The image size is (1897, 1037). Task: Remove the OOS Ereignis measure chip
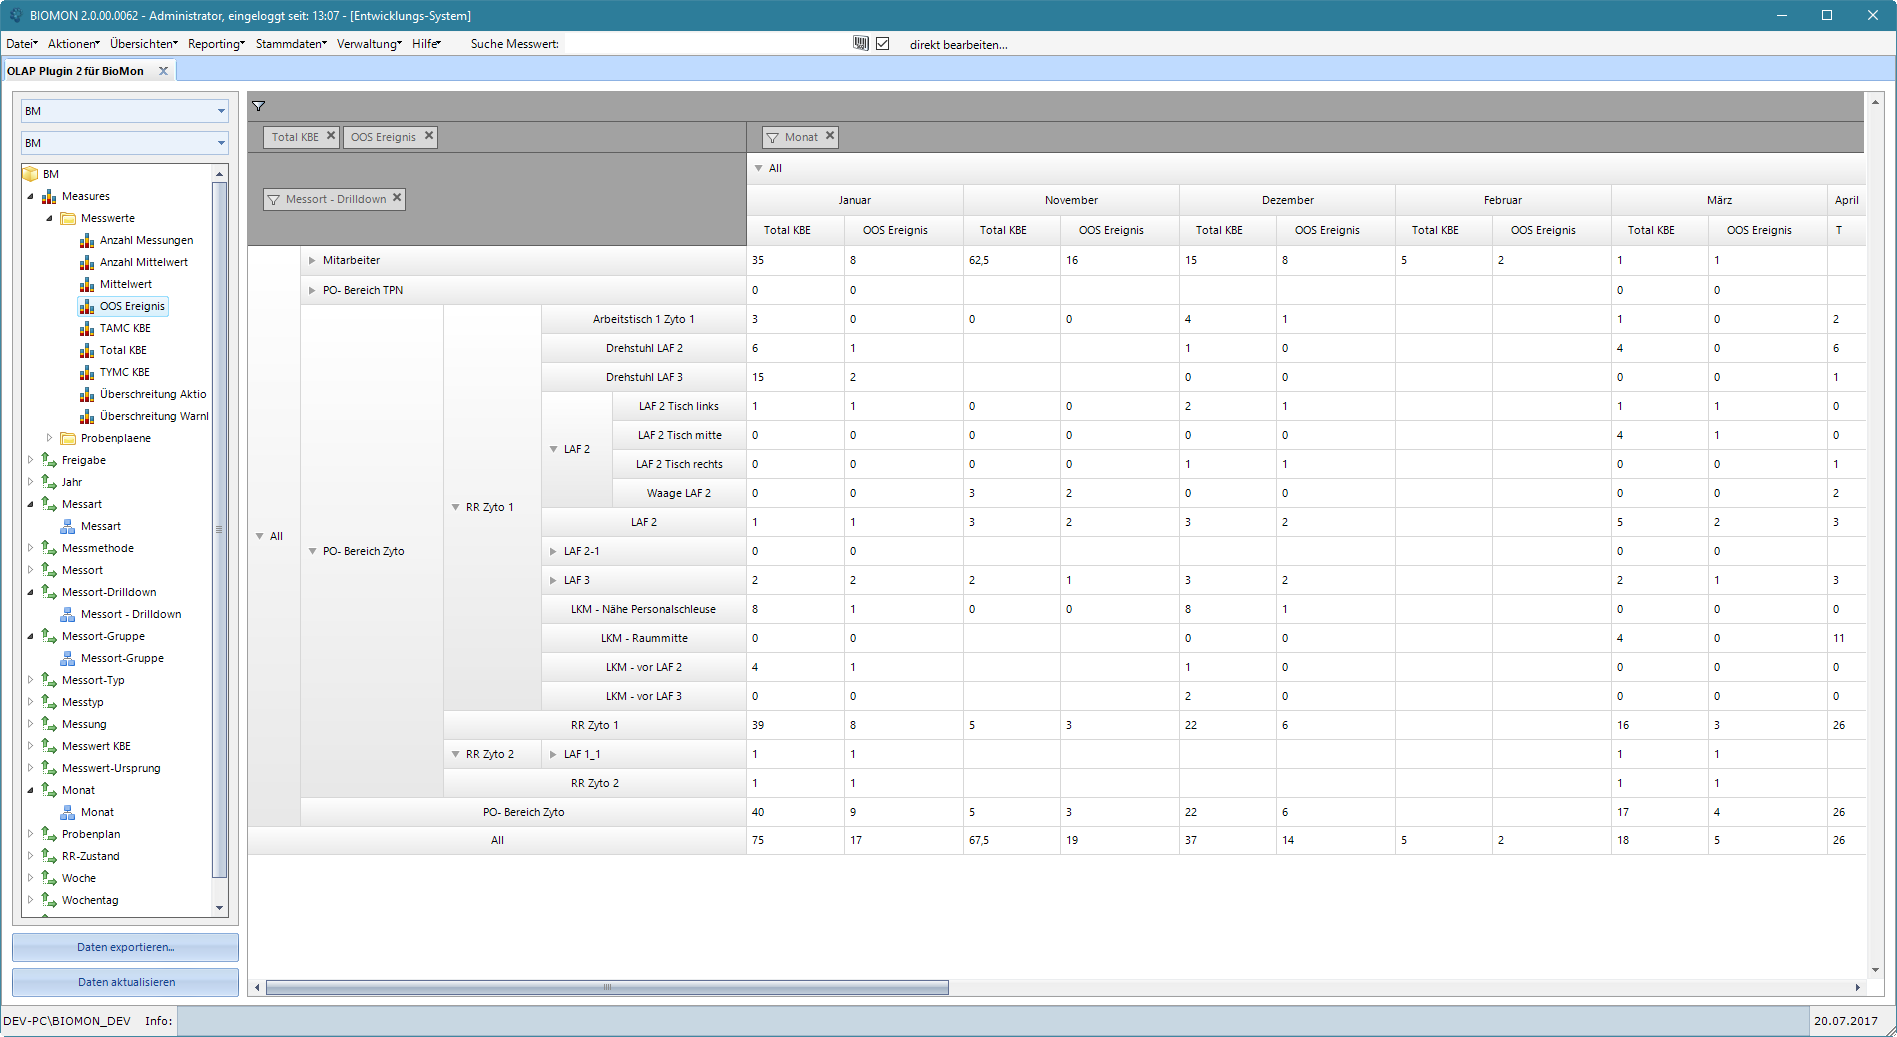[429, 136]
